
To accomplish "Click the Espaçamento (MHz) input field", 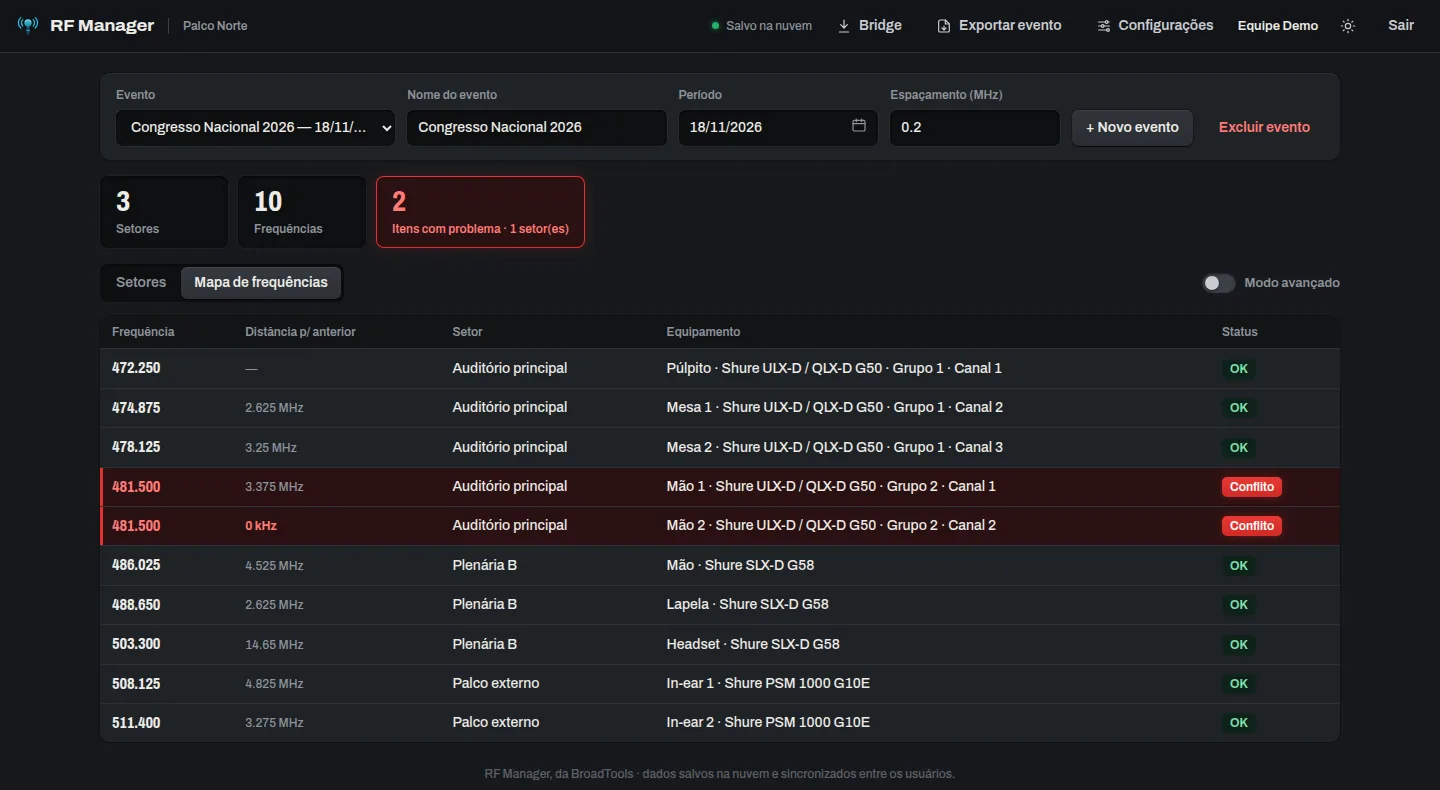I will click(x=974, y=128).
